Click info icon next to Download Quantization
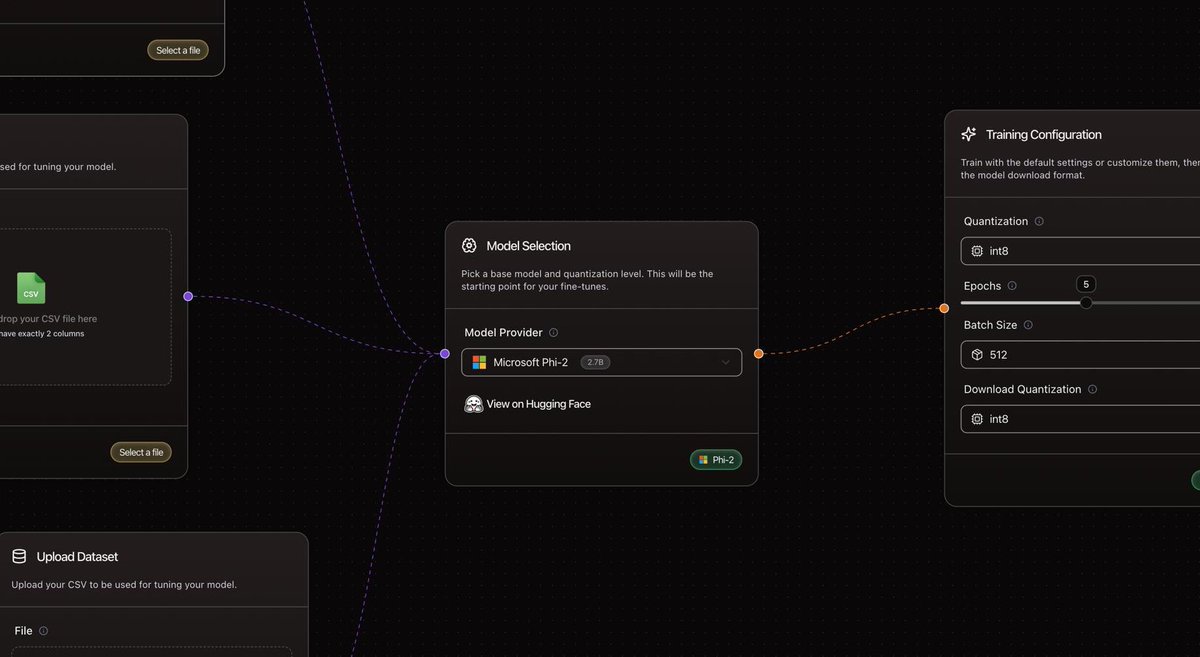This screenshot has height=657, width=1200. pyautogui.click(x=1092, y=390)
